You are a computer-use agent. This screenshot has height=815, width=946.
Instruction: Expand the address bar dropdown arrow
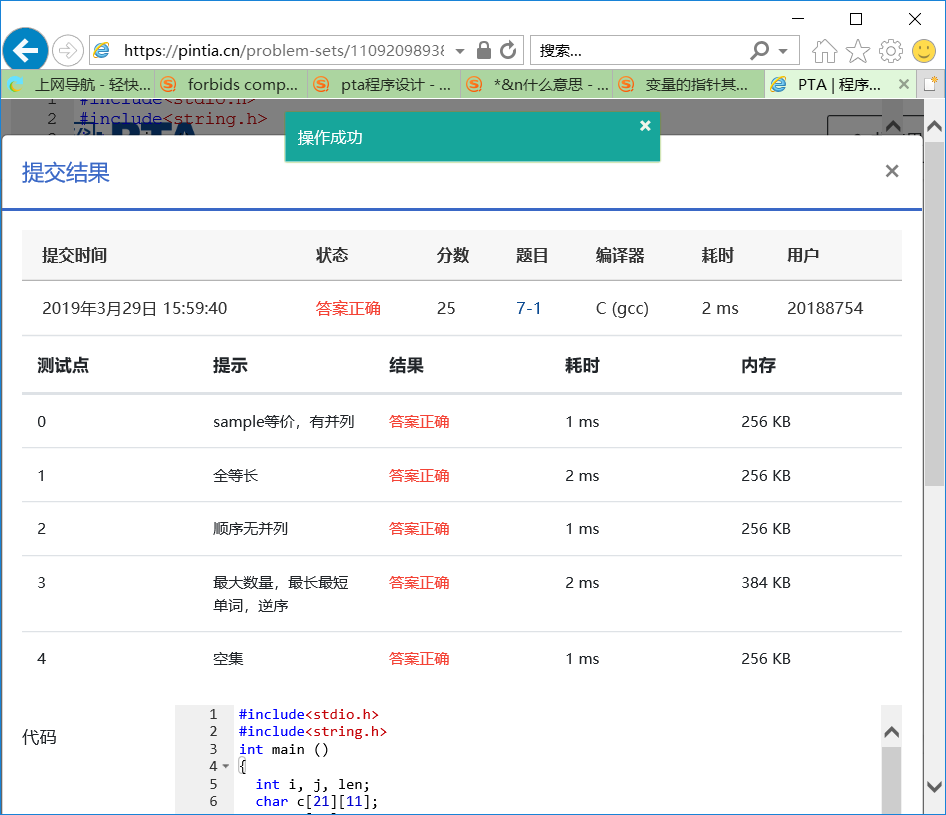460,51
